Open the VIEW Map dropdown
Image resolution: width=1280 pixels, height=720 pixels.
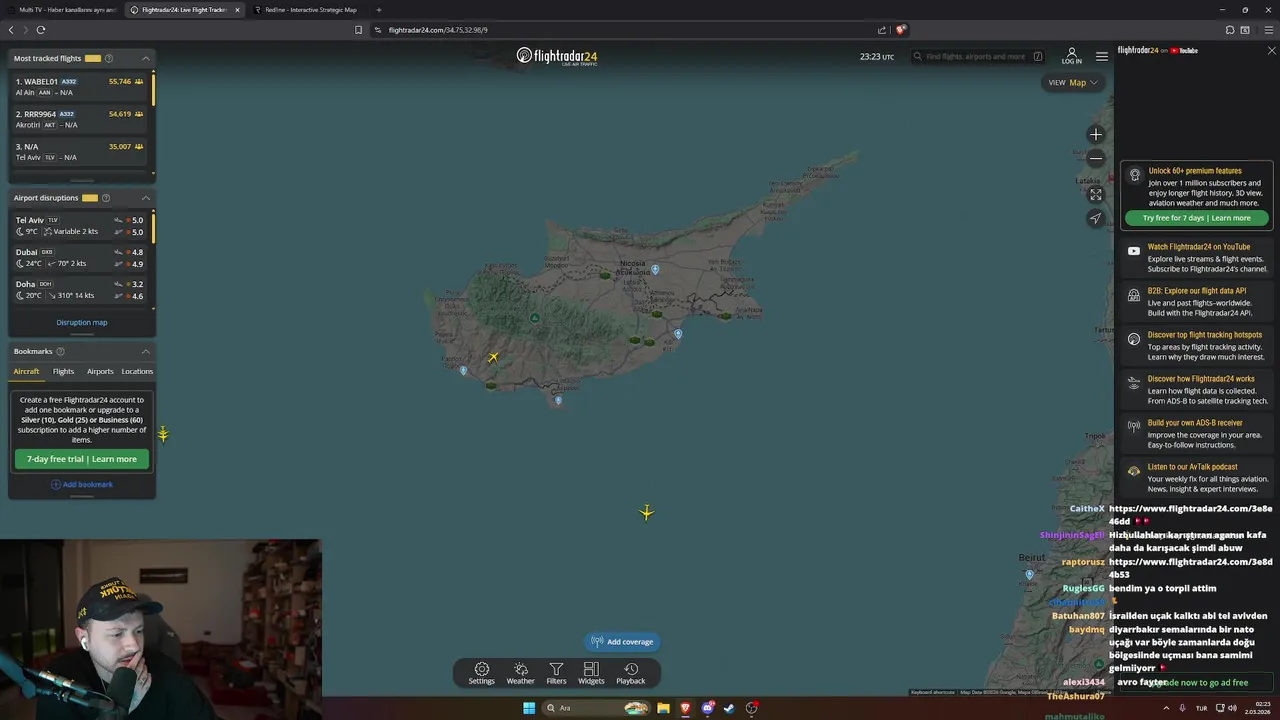(1073, 82)
